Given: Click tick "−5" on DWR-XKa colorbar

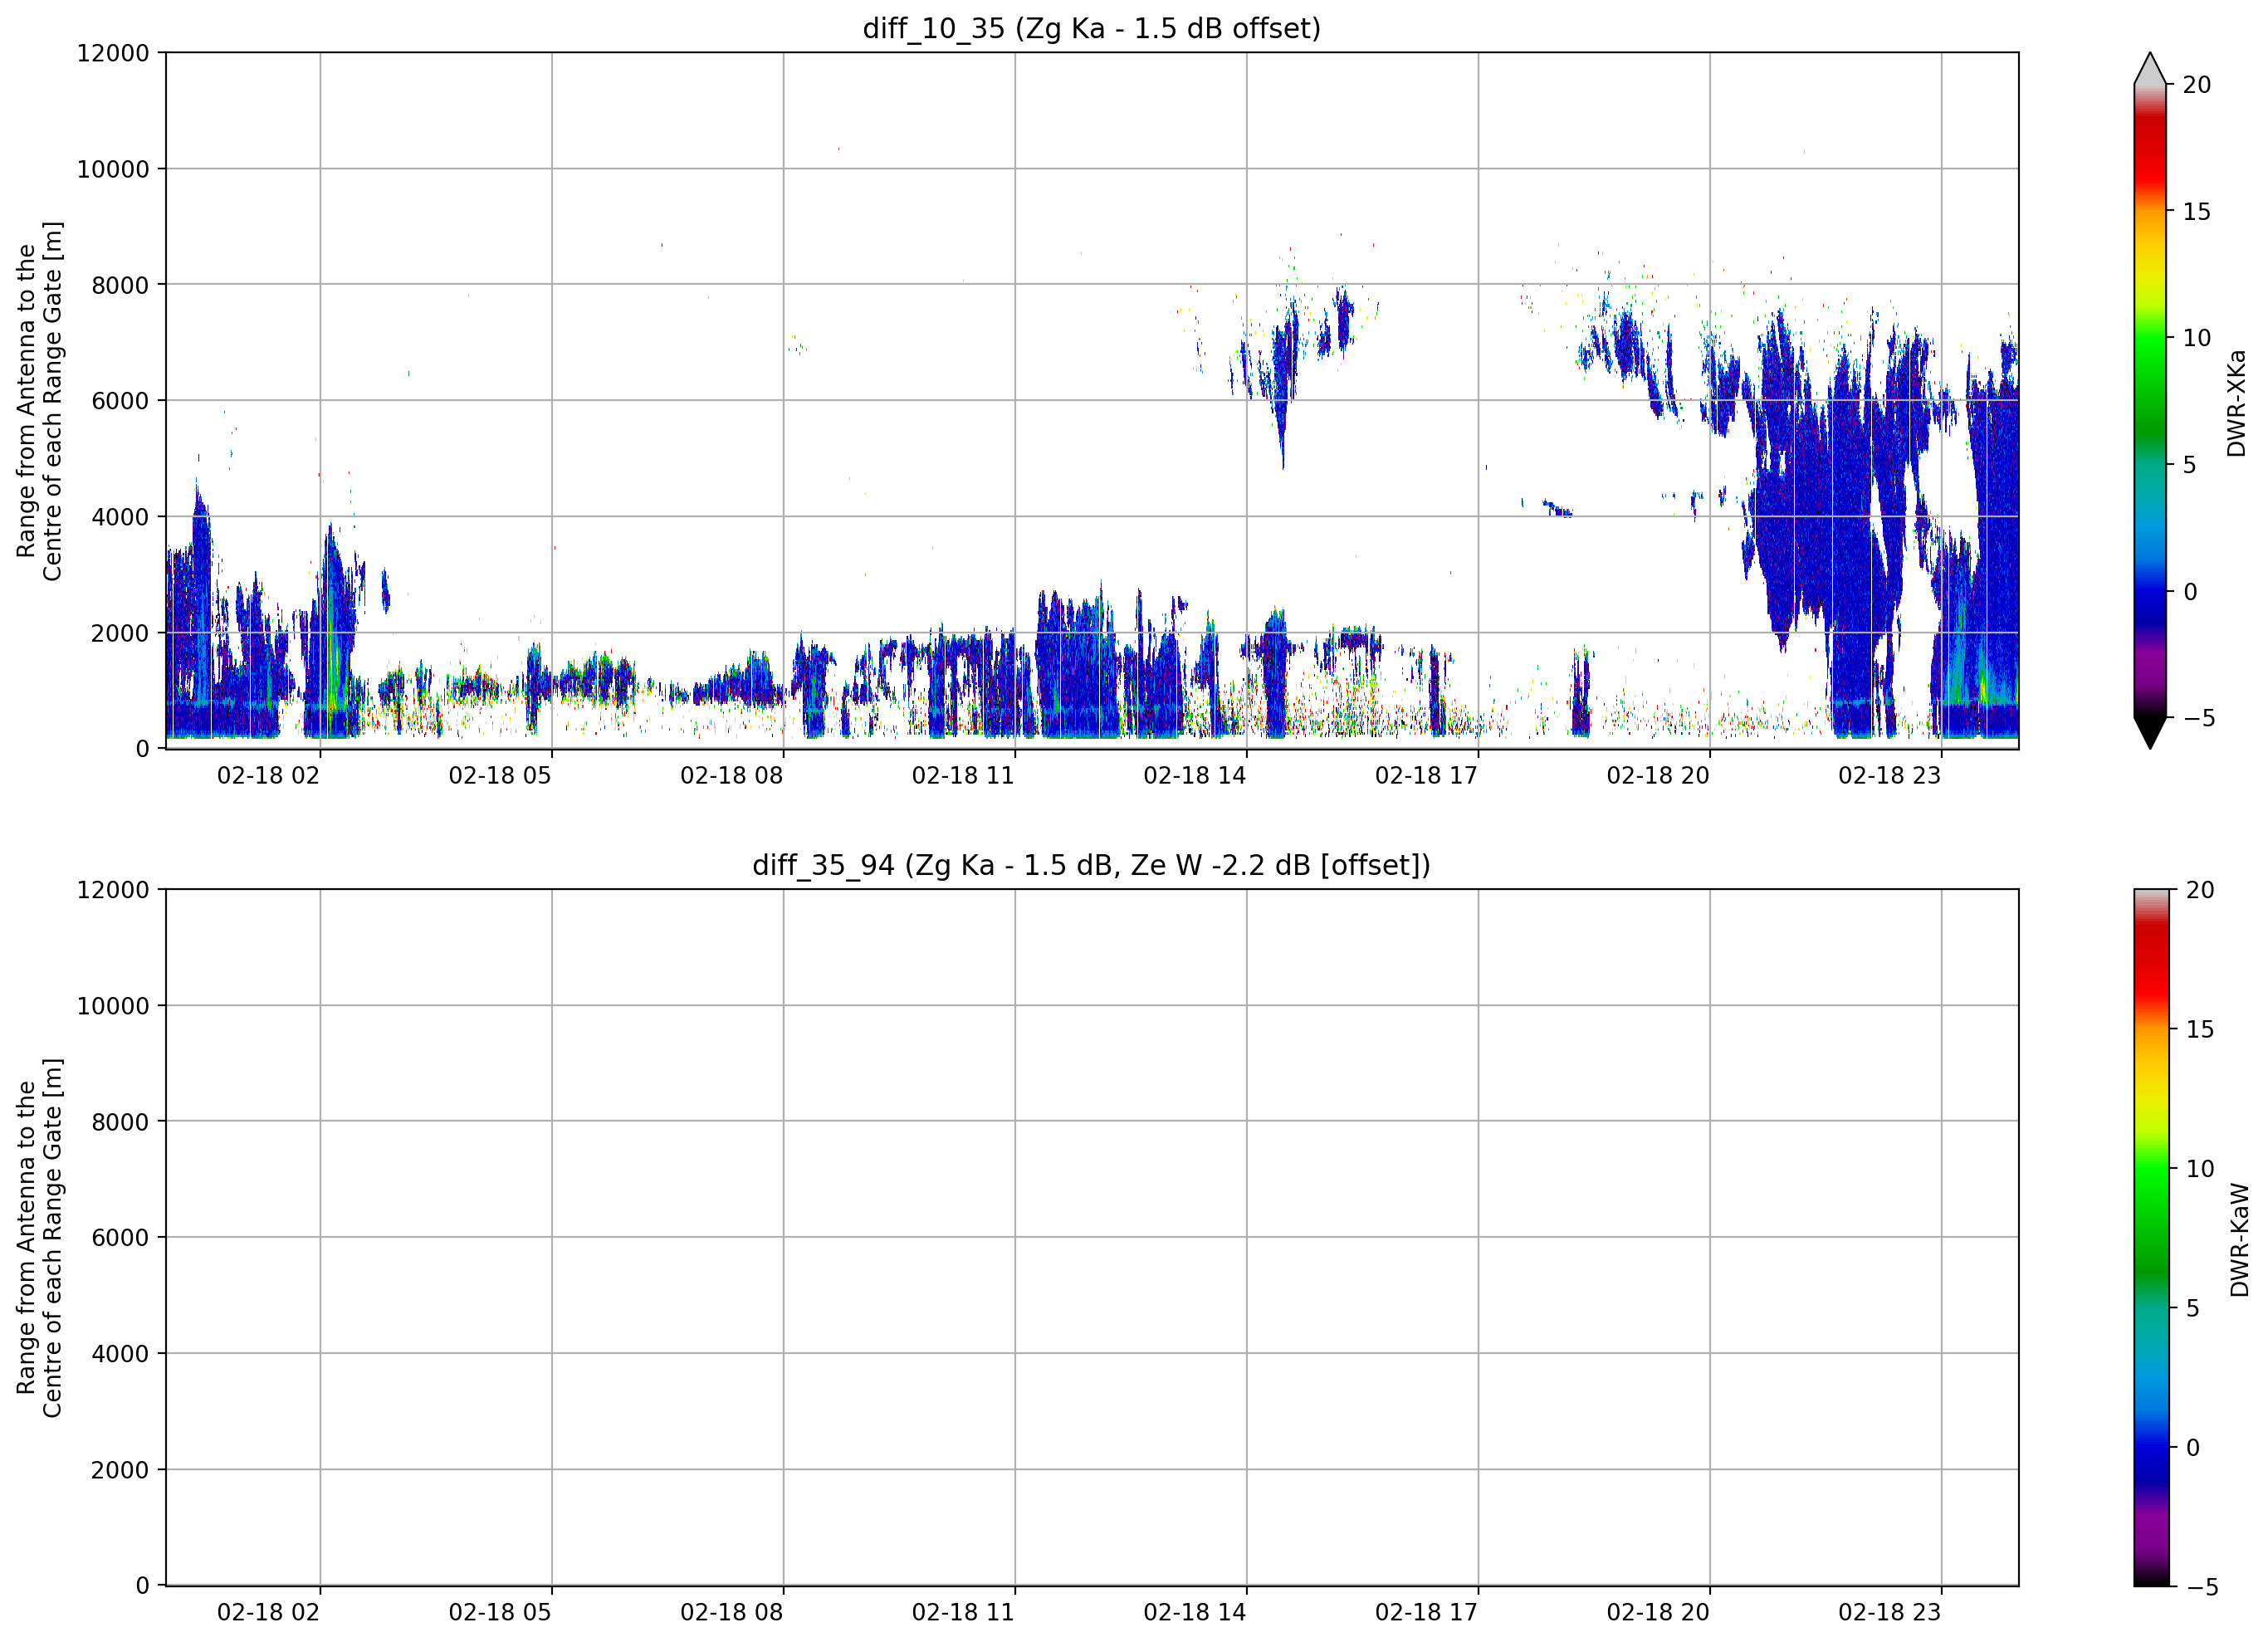Looking at the screenshot, I should [2199, 718].
